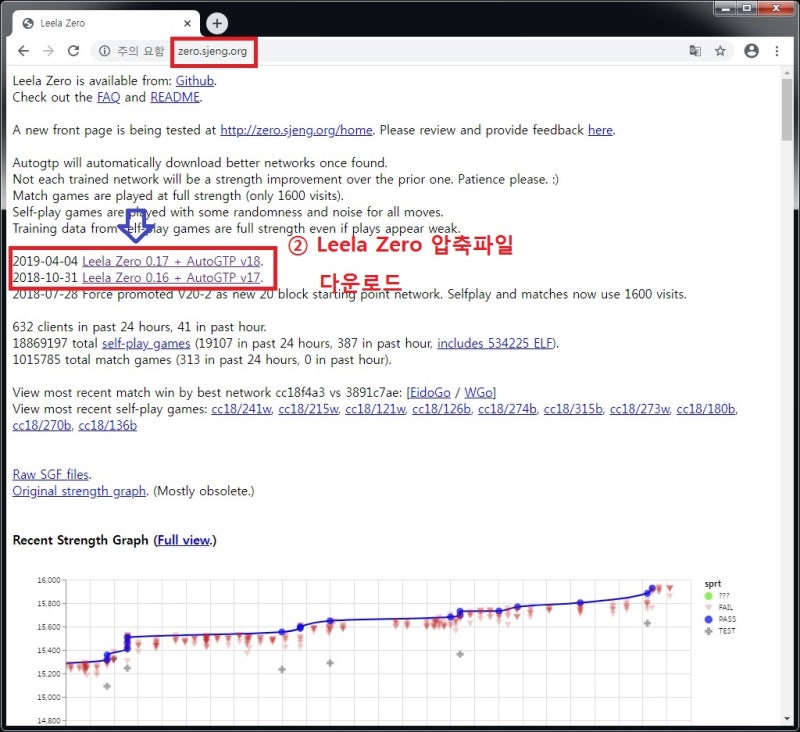Open the page translate feature
800x732 pixels.
[x=695, y=52]
